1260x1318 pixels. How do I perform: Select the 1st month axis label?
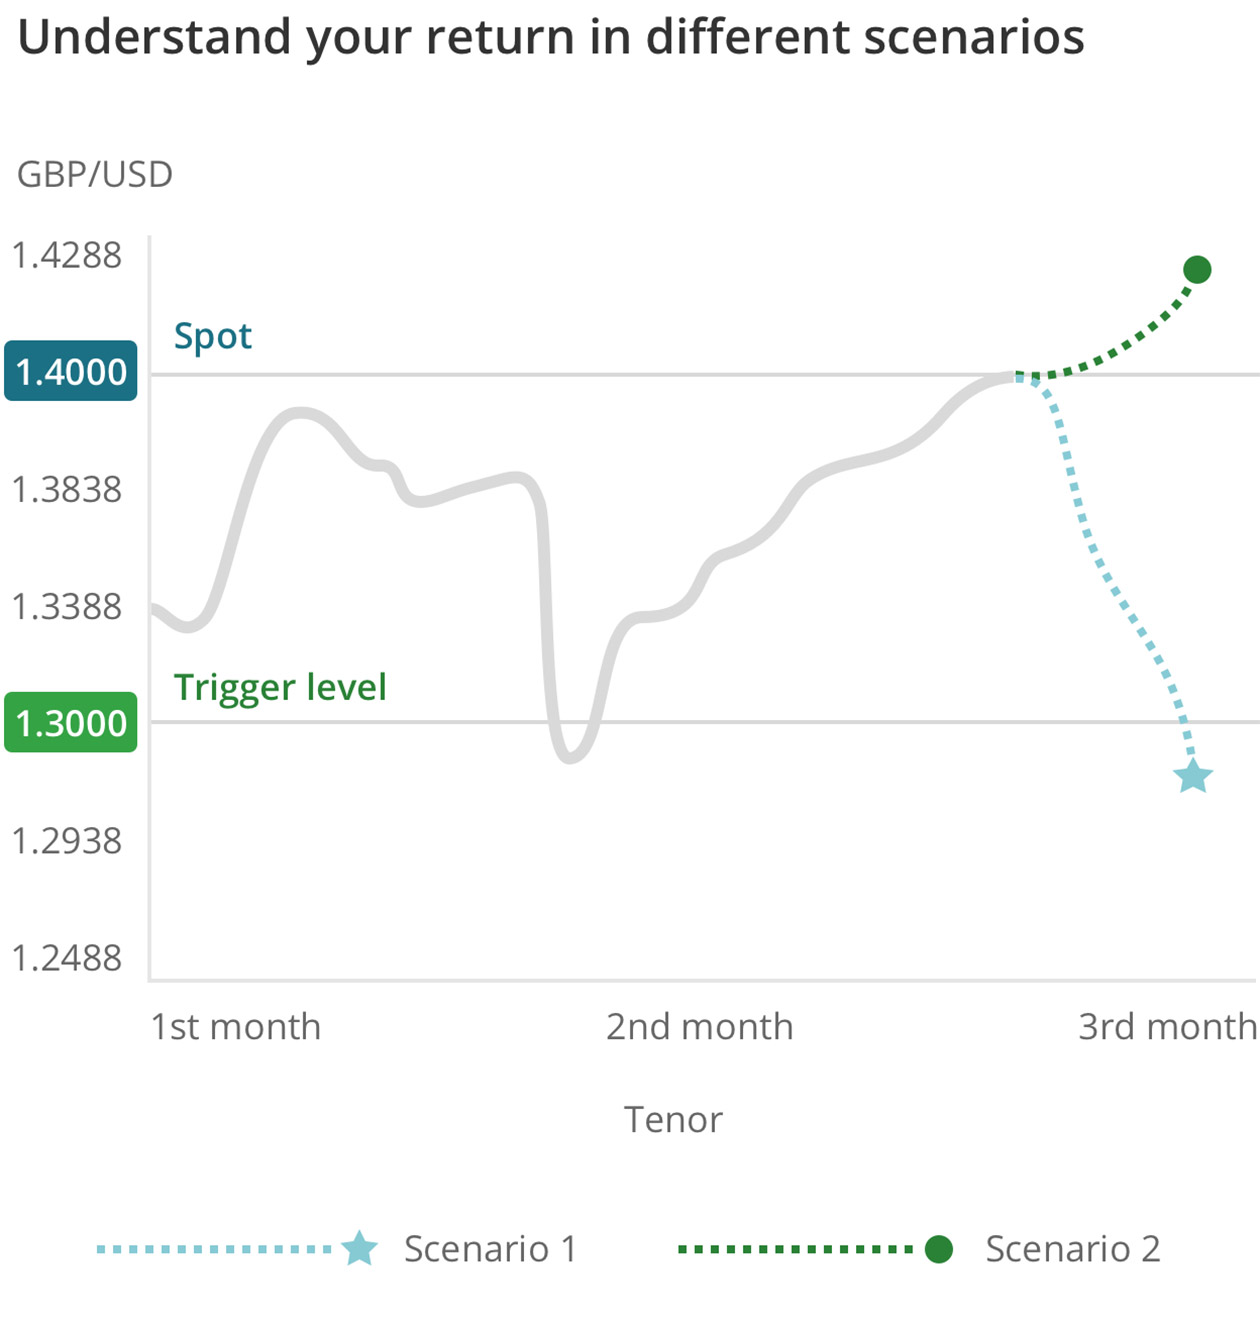click(236, 1027)
